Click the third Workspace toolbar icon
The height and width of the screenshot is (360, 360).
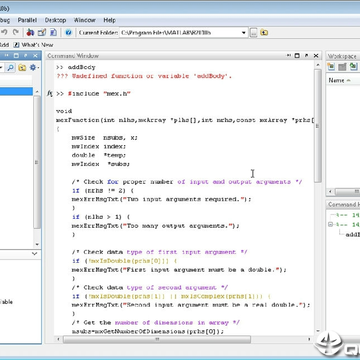353,67
